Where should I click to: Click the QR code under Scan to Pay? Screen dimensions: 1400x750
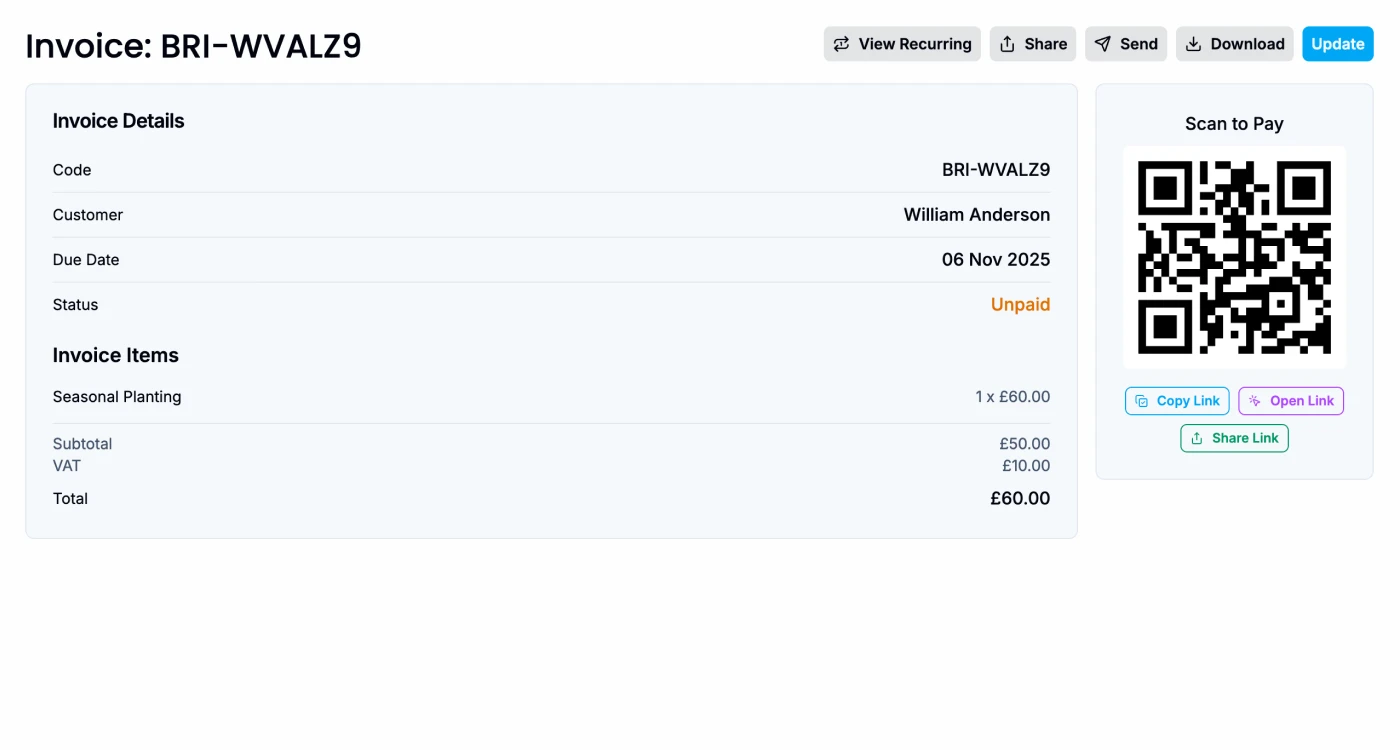click(x=1234, y=257)
